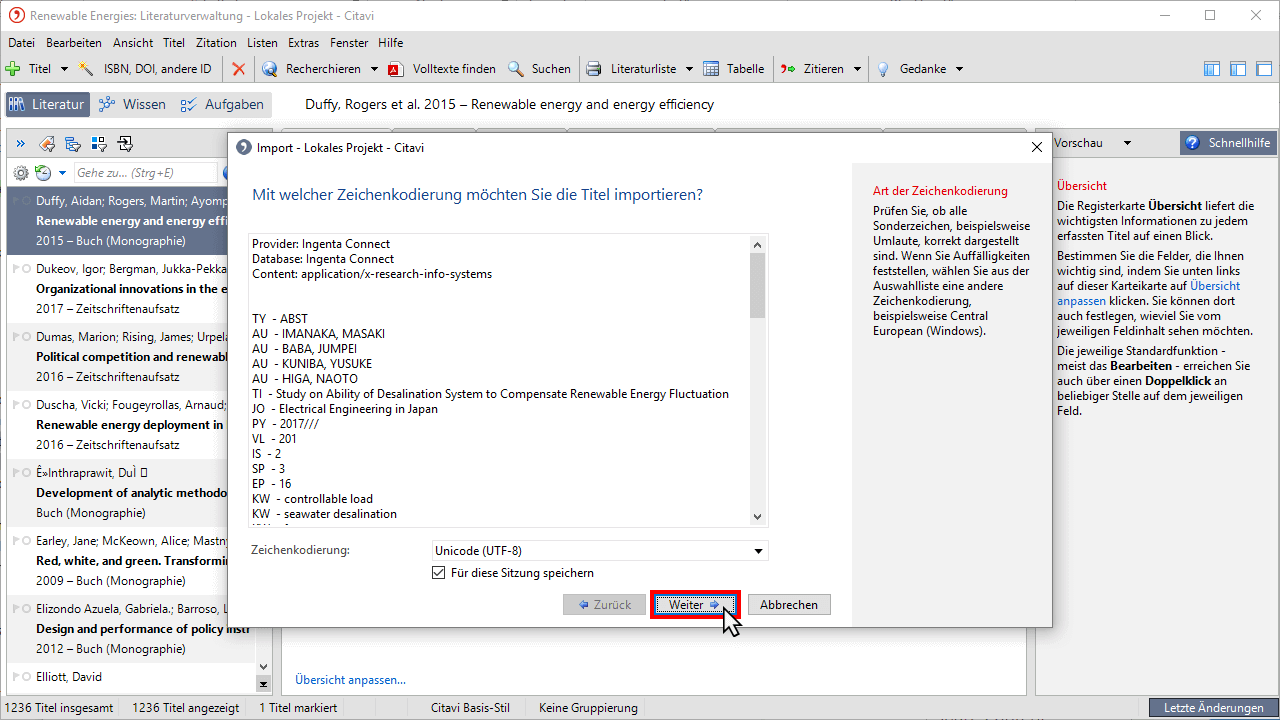Click the red X delete icon in toolbar
Image resolution: width=1280 pixels, height=720 pixels.
tap(238, 69)
